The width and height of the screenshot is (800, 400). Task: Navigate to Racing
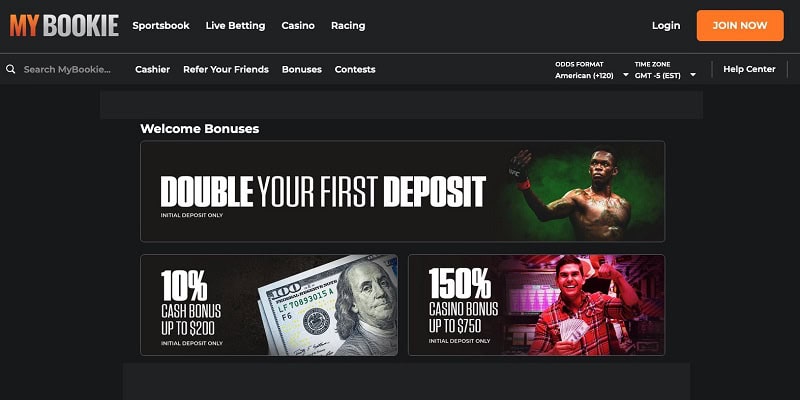coord(348,26)
